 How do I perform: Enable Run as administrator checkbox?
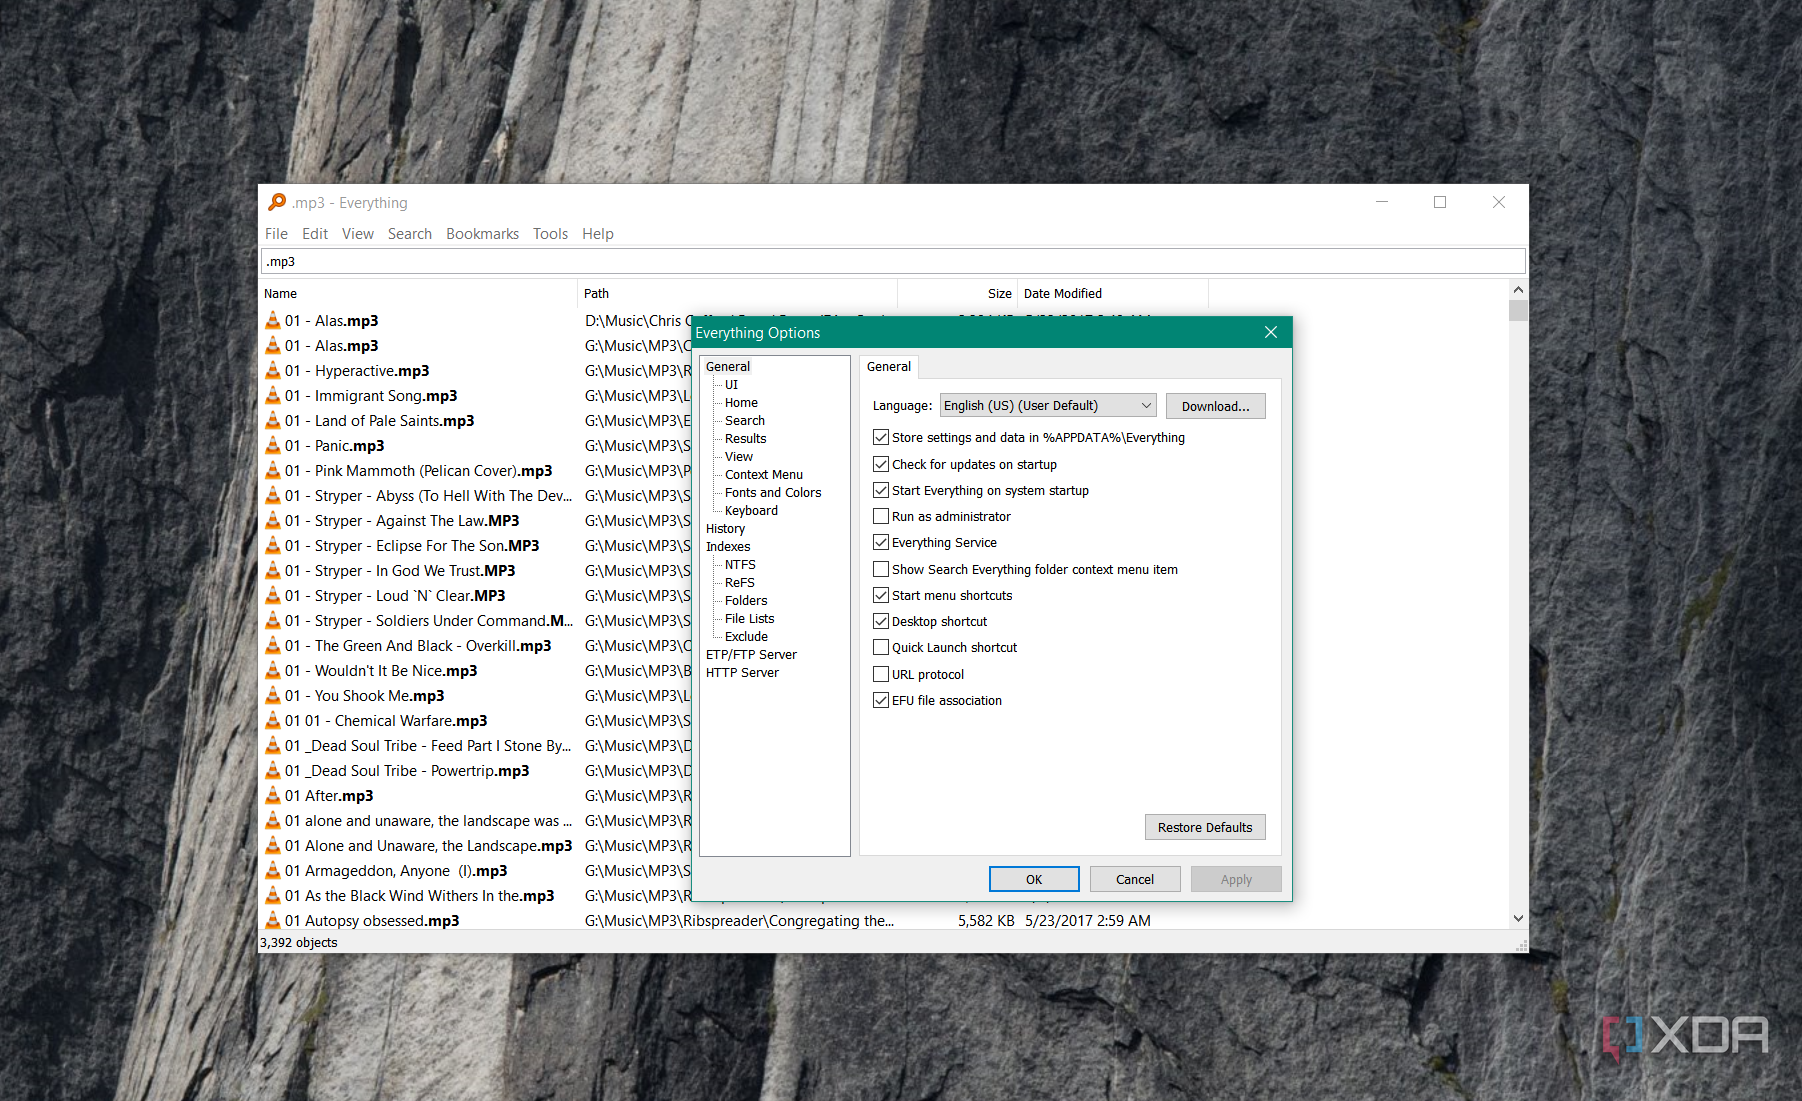click(x=881, y=516)
